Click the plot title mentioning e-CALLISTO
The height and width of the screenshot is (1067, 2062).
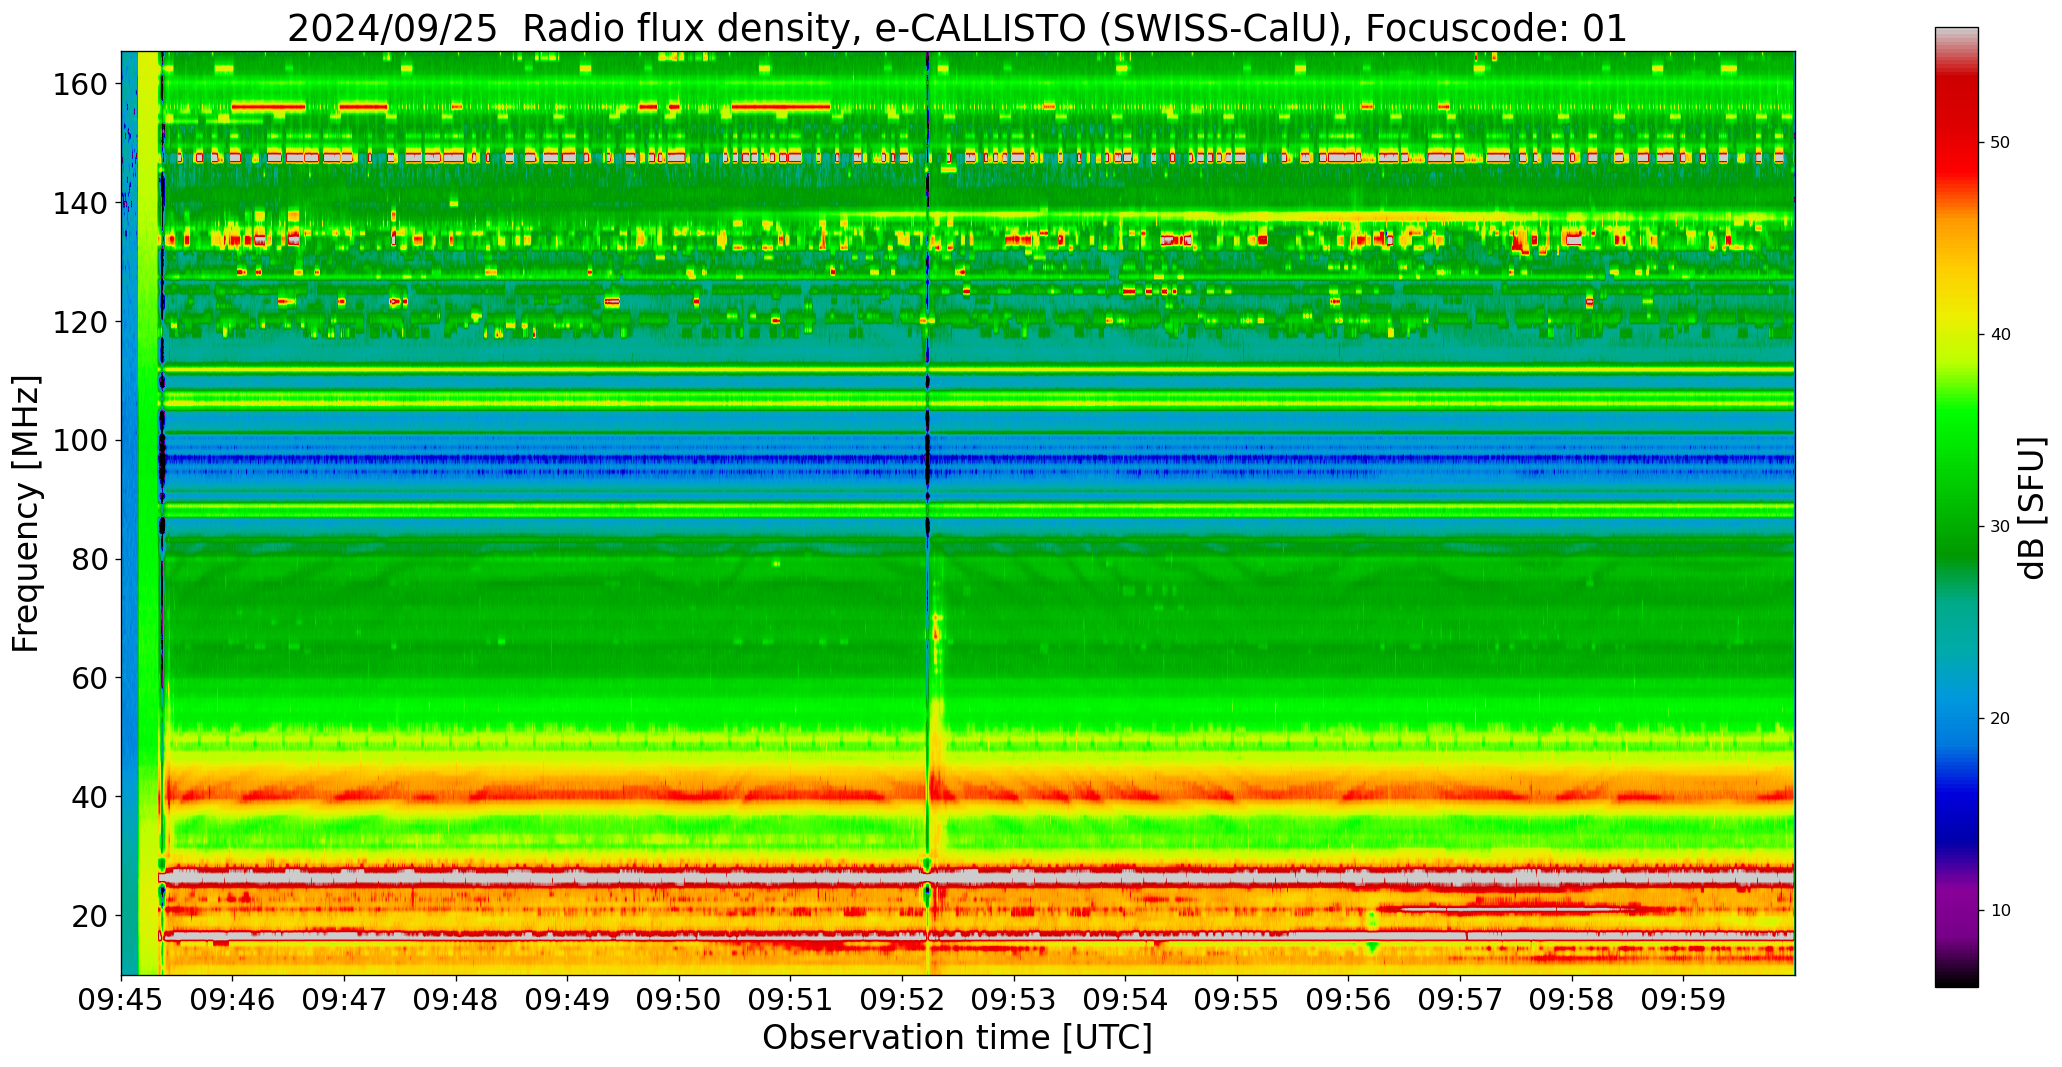[x=957, y=27]
